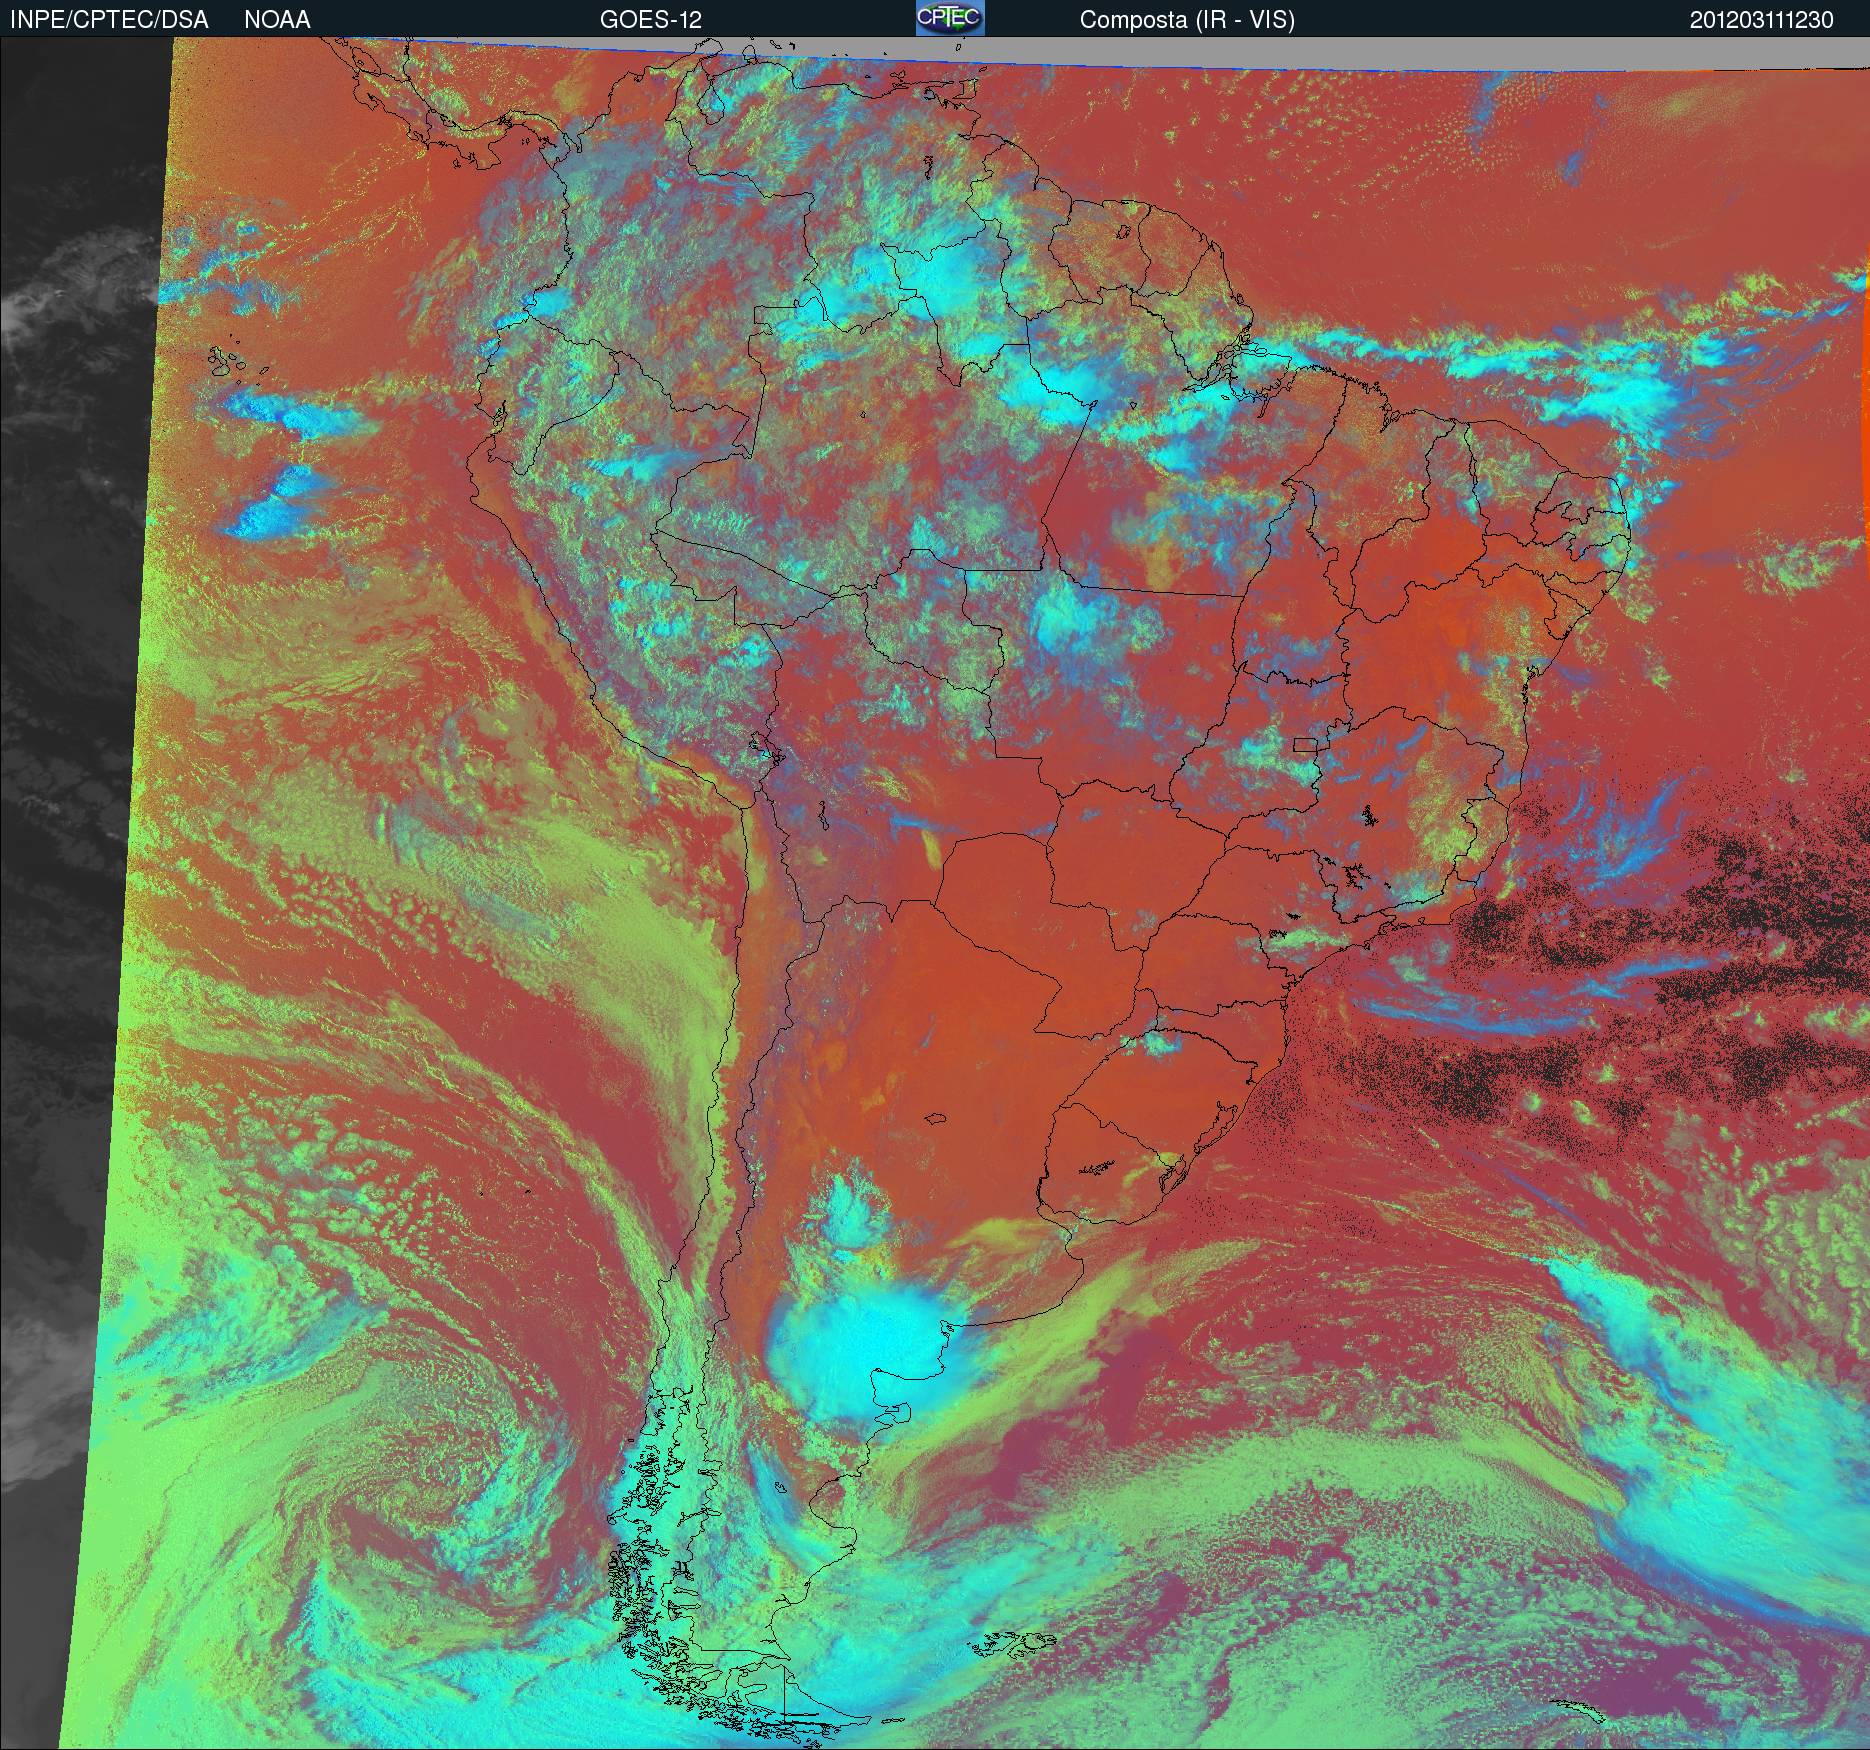Image resolution: width=1870 pixels, height=1750 pixels.
Task: Select the Composta (IR - VIS) title
Action: point(1187,20)
